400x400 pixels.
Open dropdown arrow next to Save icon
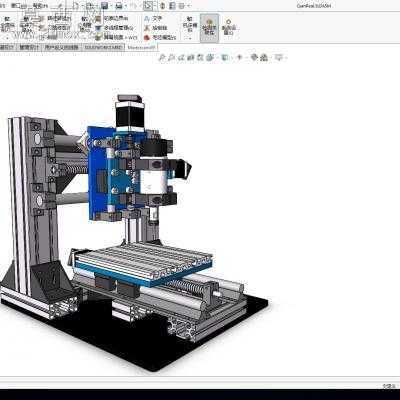point(111,6)
